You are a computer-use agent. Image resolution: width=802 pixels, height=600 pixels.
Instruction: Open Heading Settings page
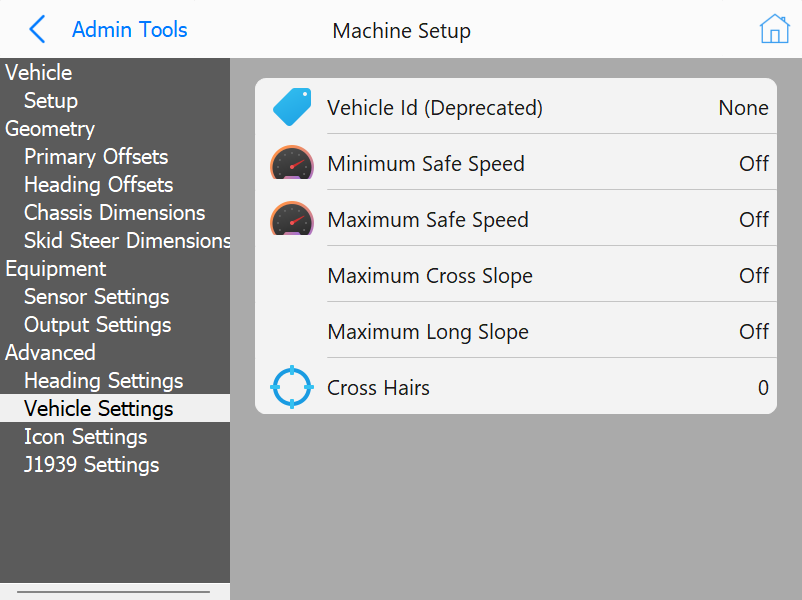coord(115,381)
